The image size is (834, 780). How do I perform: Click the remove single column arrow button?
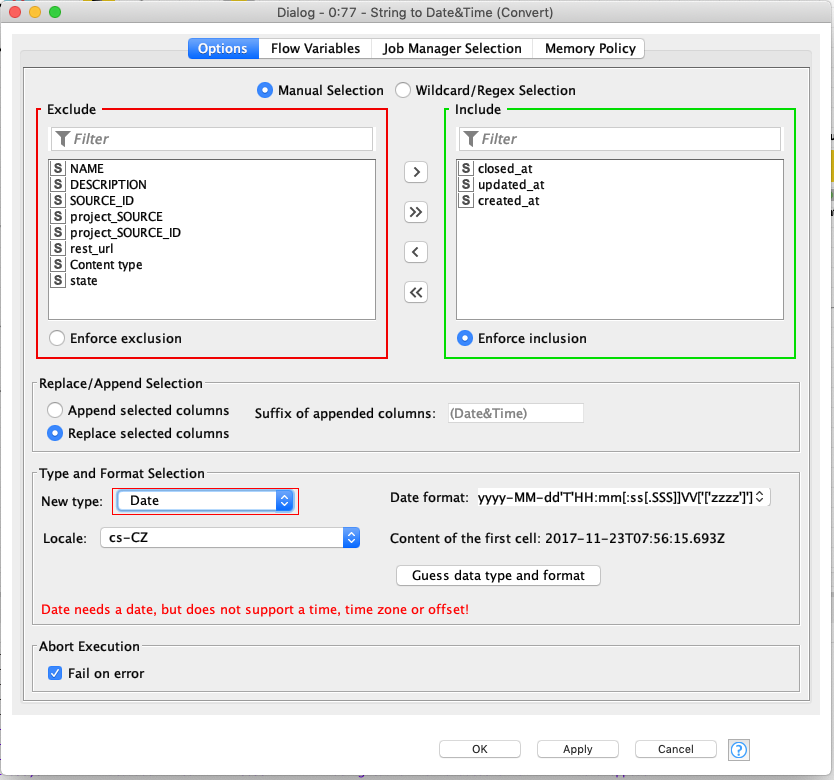coord(416,252)
